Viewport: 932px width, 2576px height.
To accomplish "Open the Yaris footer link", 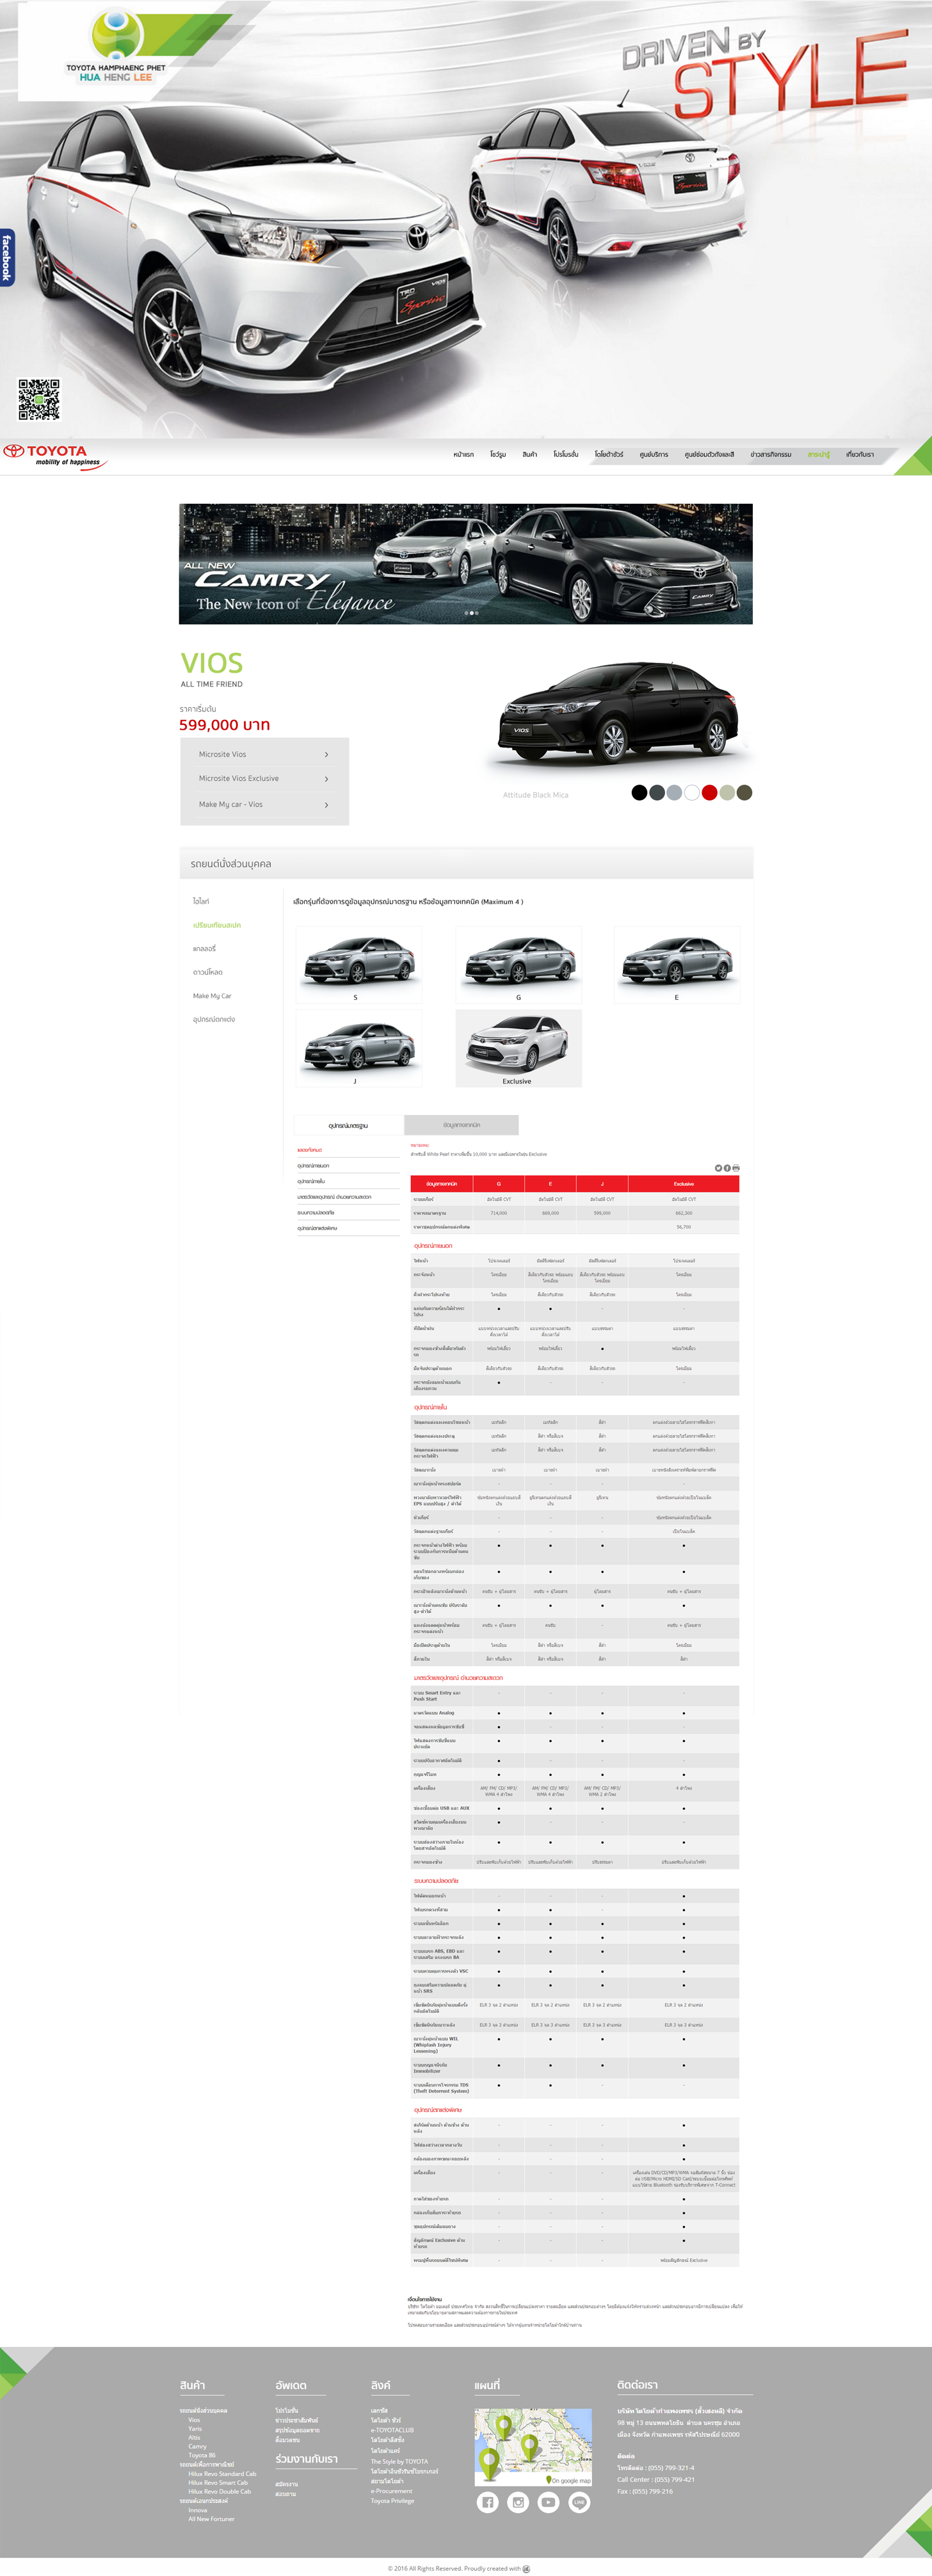I will coord(195,2428).
